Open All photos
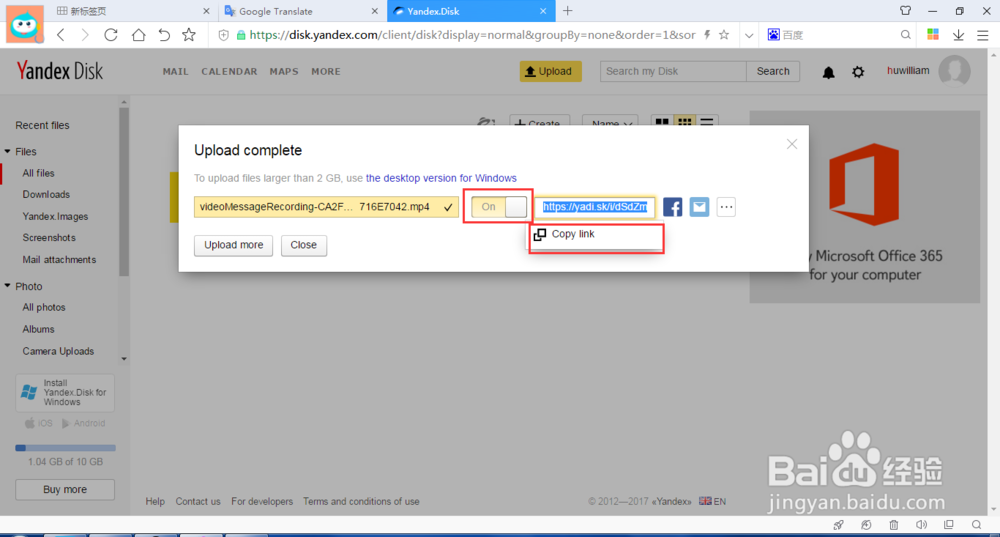 (44, 307)
